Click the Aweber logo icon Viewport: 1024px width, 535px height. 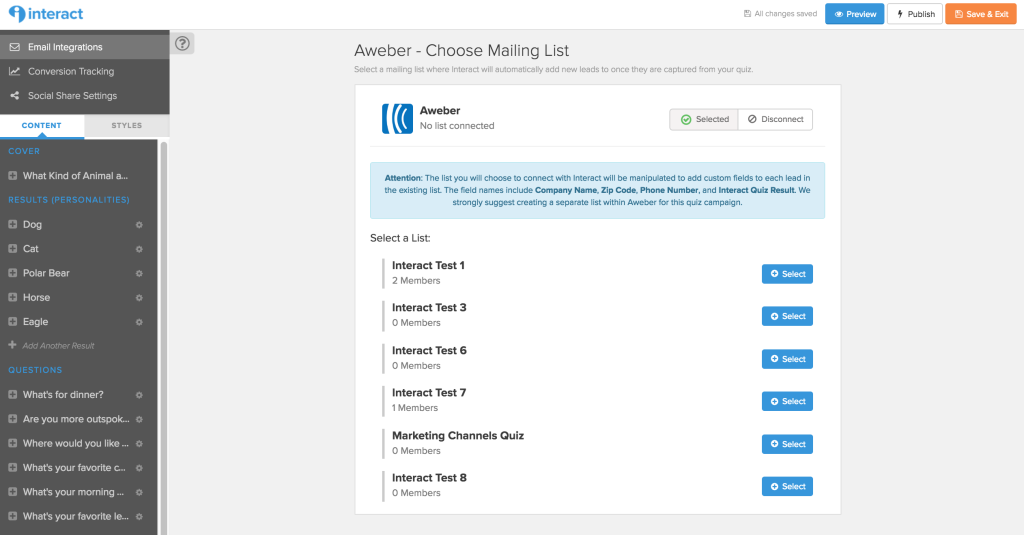tap(397, 118)
